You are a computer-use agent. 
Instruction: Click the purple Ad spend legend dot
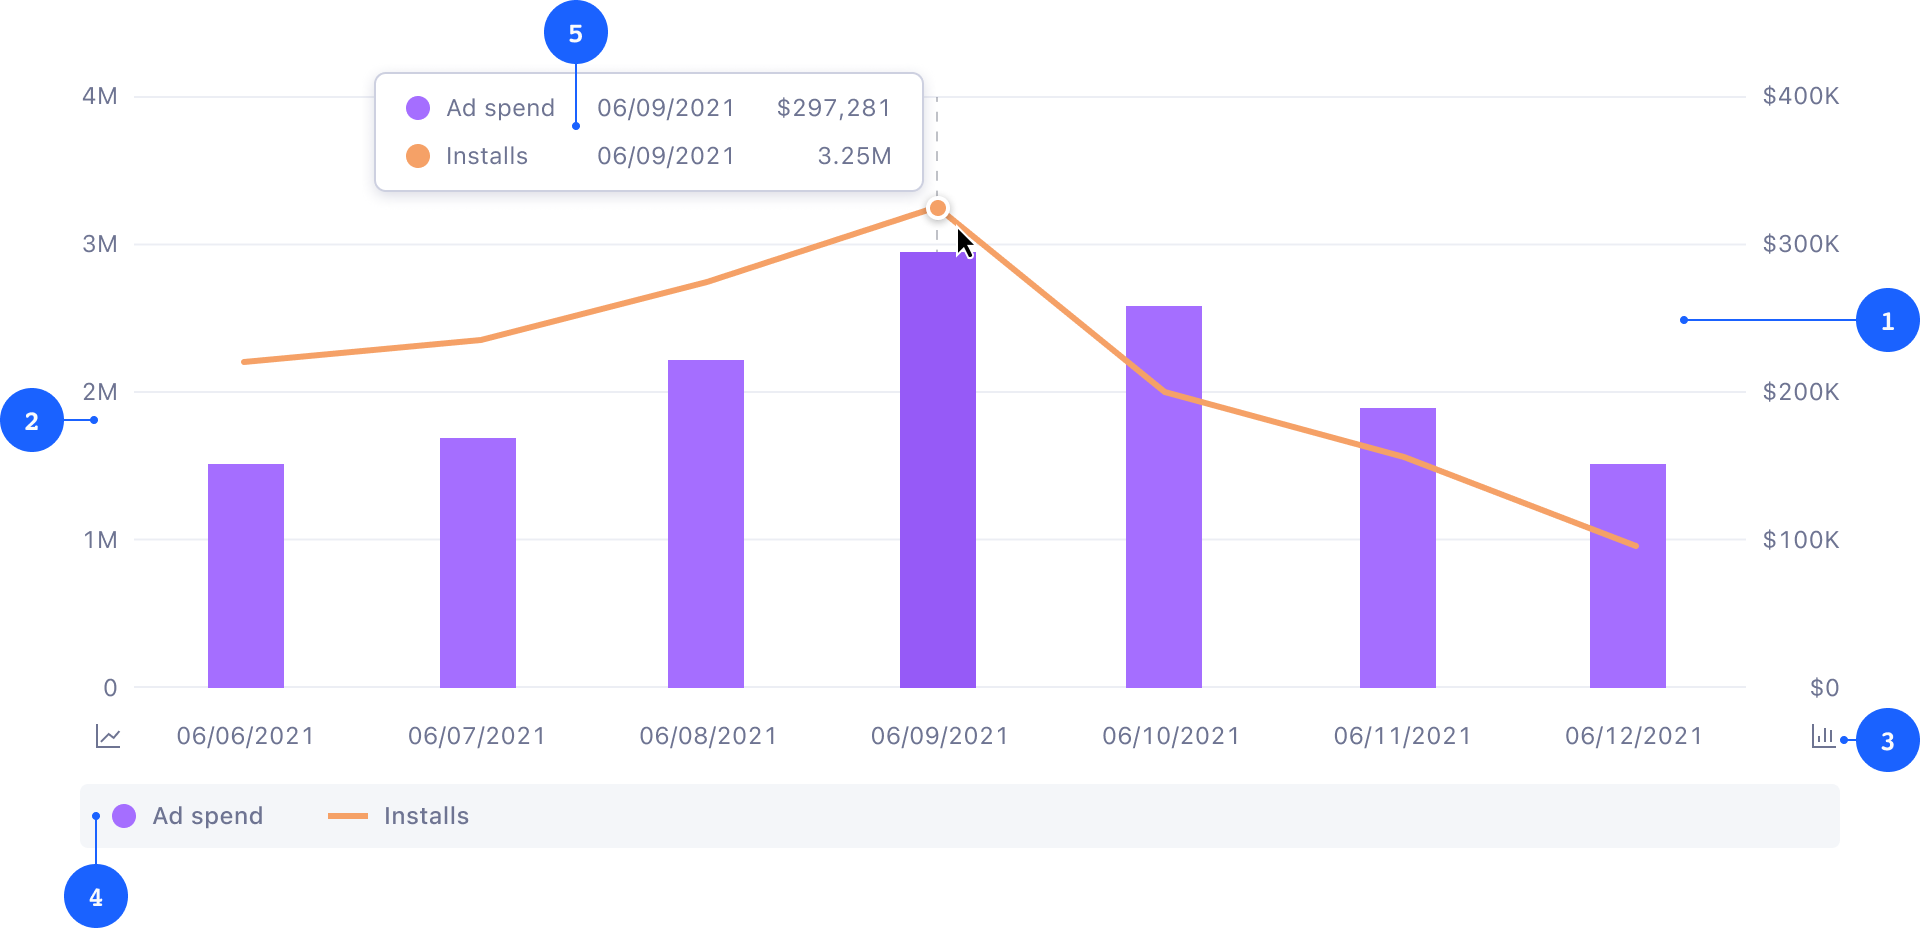click(x=124, y=816)
